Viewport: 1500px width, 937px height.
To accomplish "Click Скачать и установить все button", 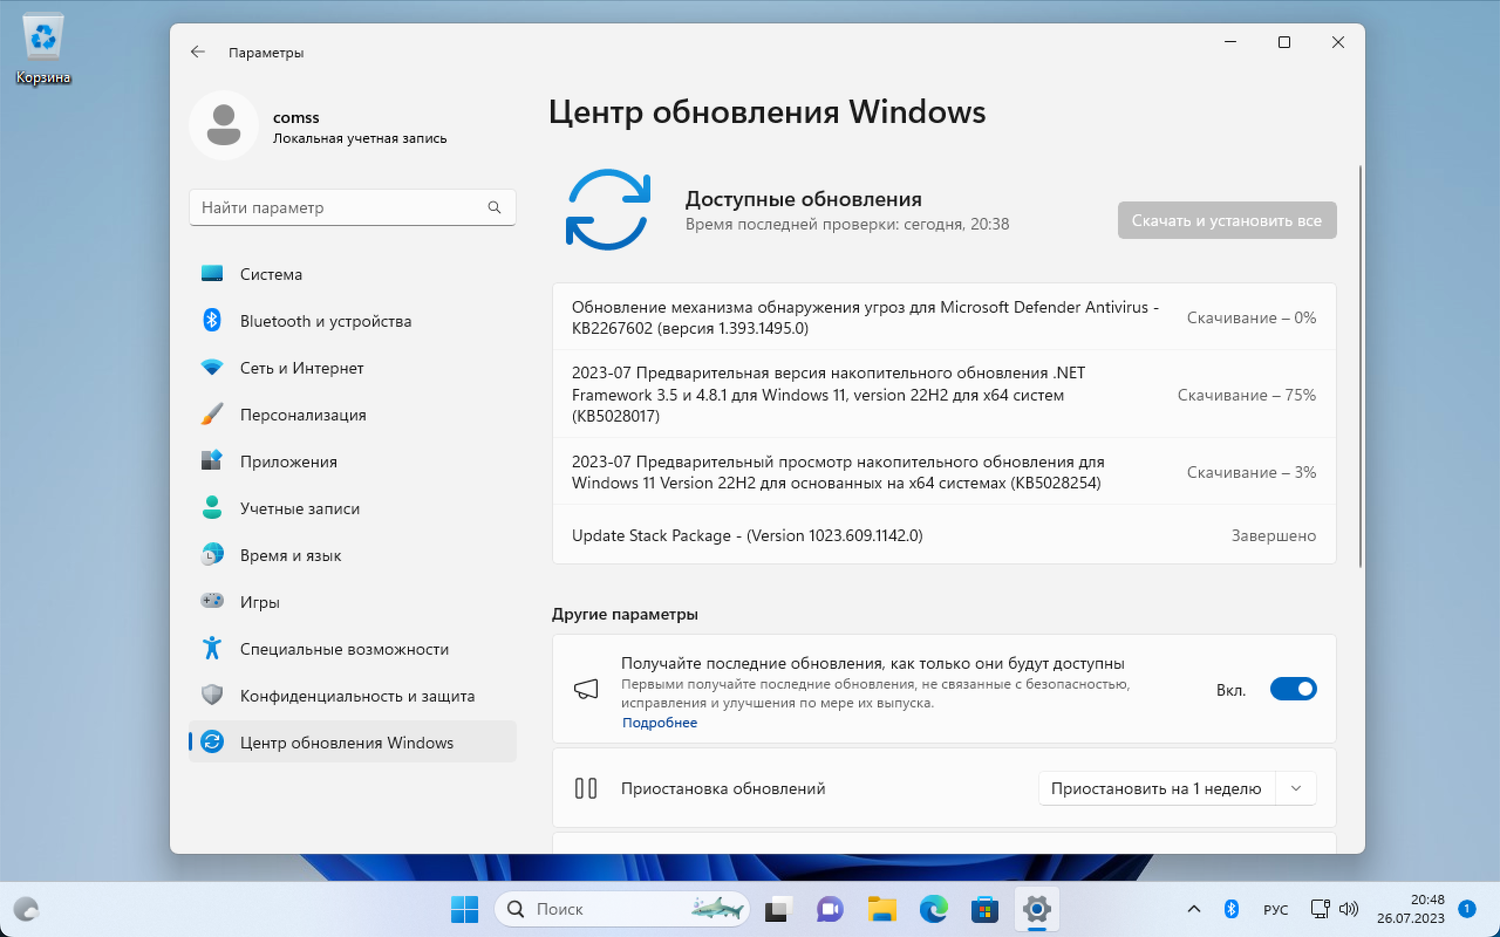I will point(1227,220).
